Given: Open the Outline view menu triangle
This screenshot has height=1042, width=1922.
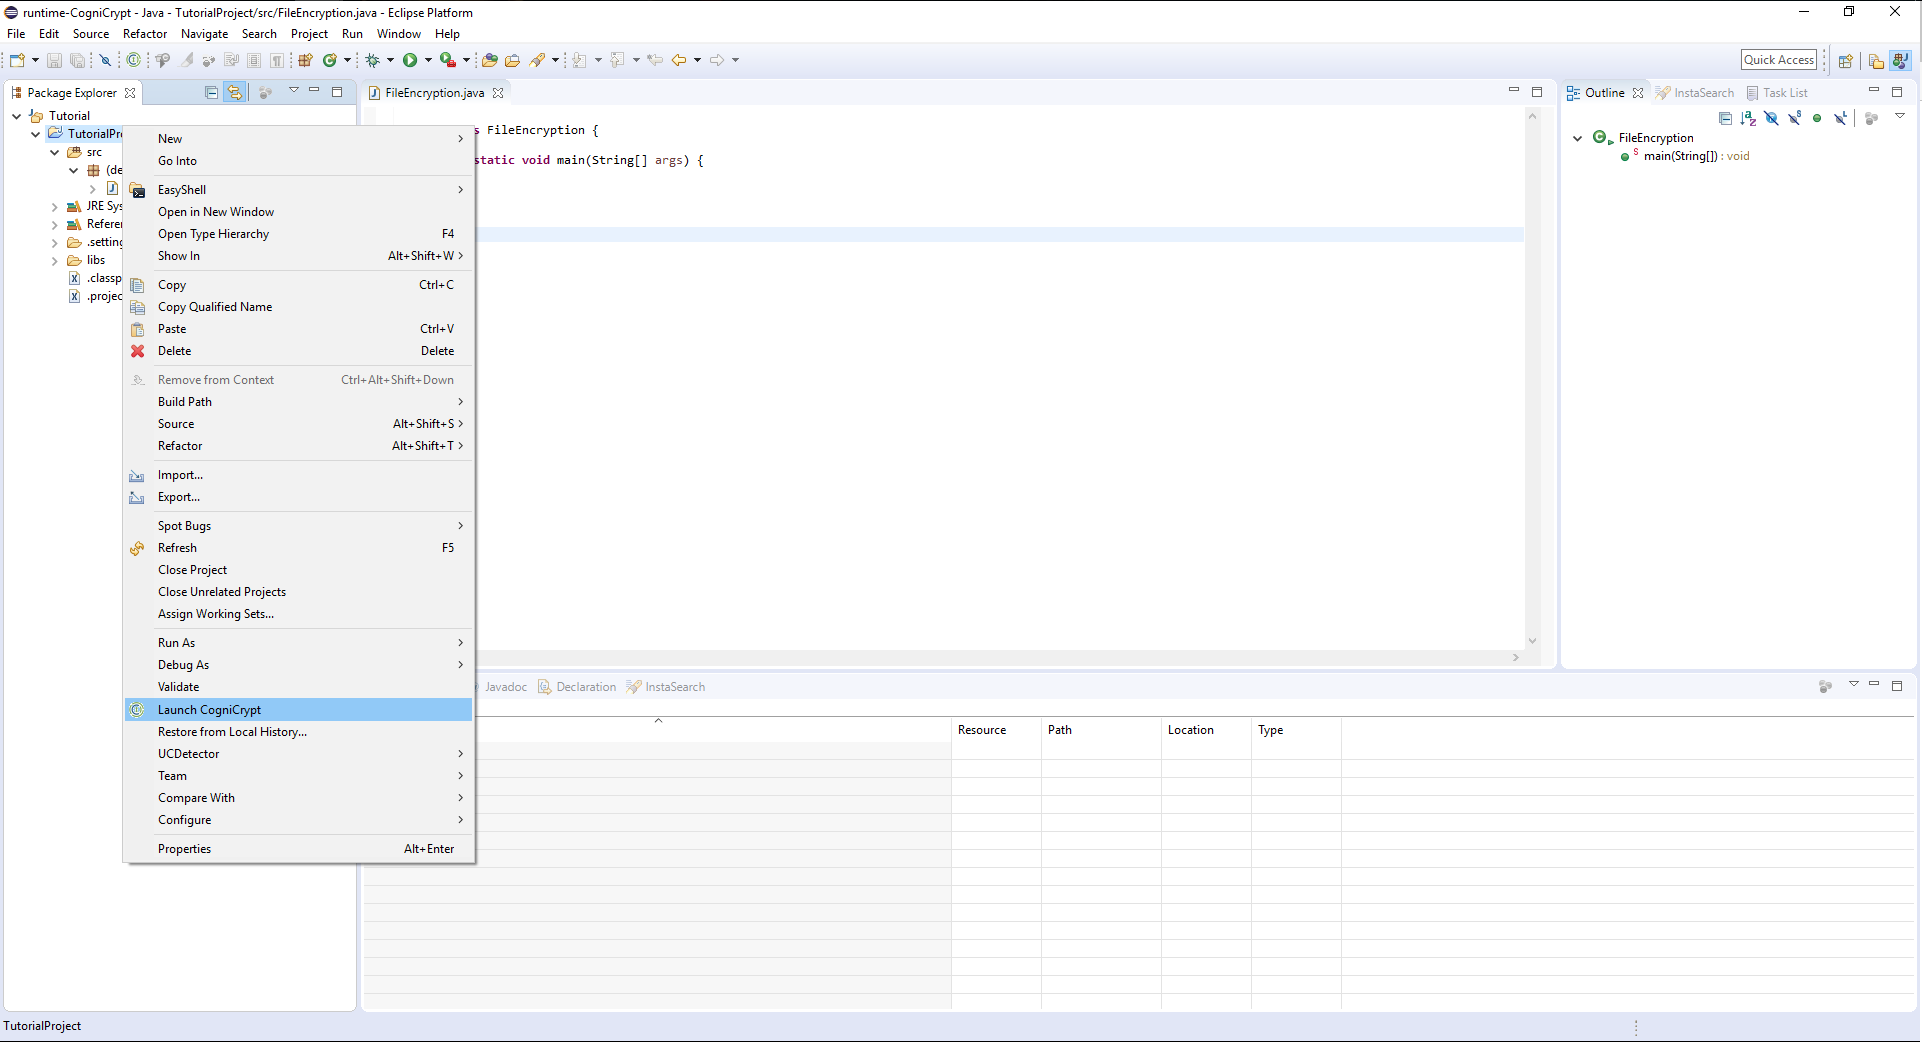Looking at the screenshot, I should click(1900, 117).
